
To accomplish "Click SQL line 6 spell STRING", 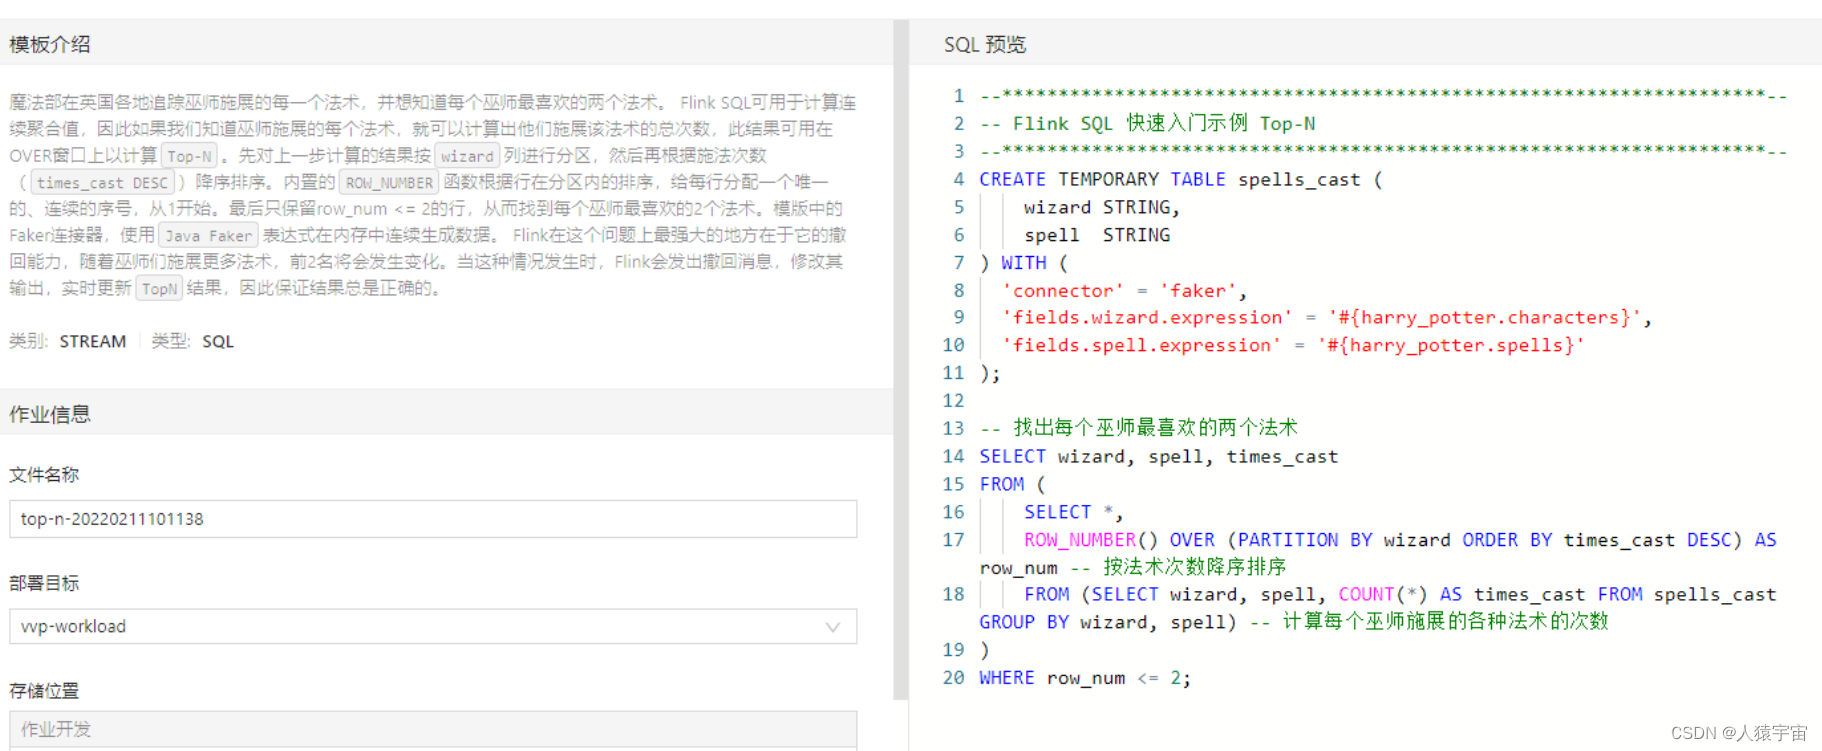I will [x=1097, y=235].
